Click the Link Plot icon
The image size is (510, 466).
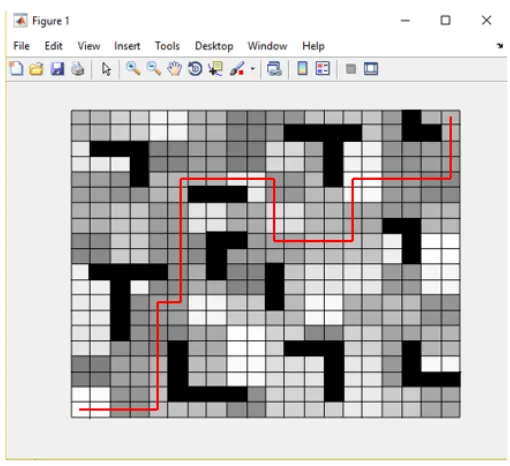point(274,69)
